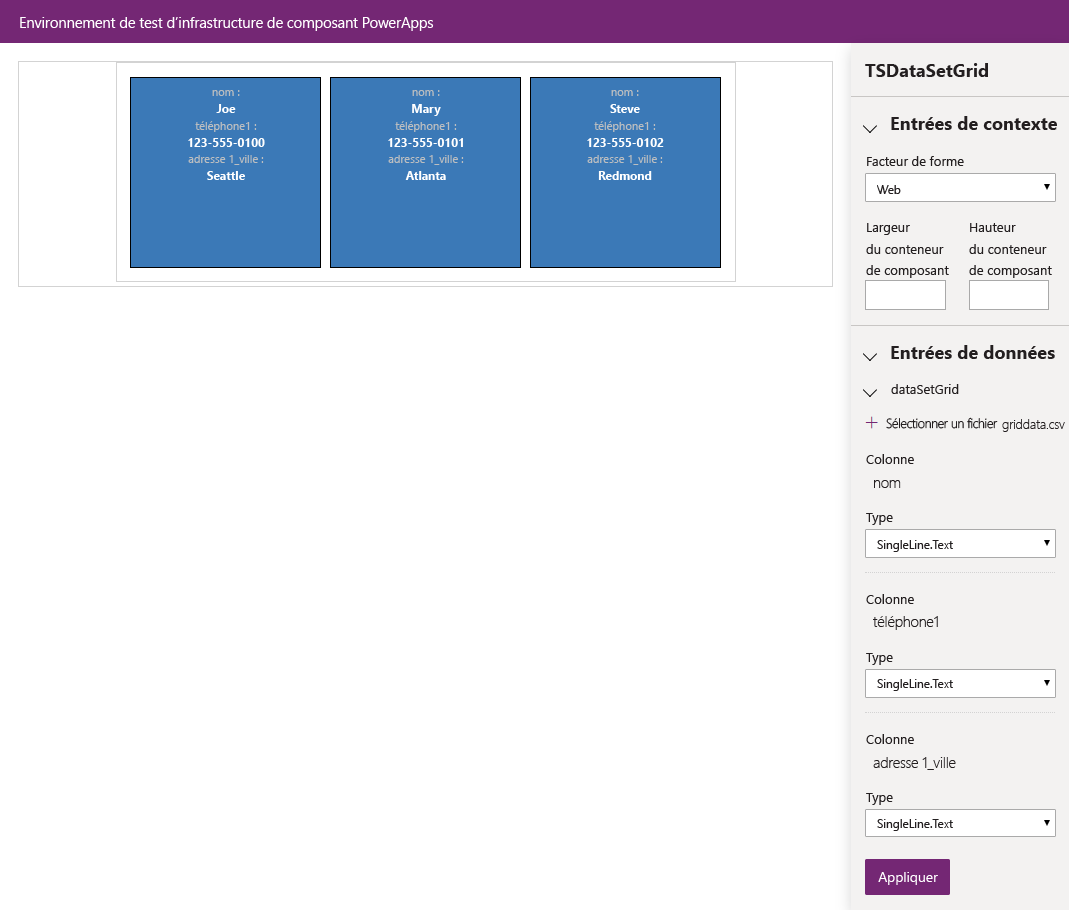Screen dimensions: 1069x910
Task: Click the téléphone1 Type dropdown arrow icon
Action: coord(1046,683)
